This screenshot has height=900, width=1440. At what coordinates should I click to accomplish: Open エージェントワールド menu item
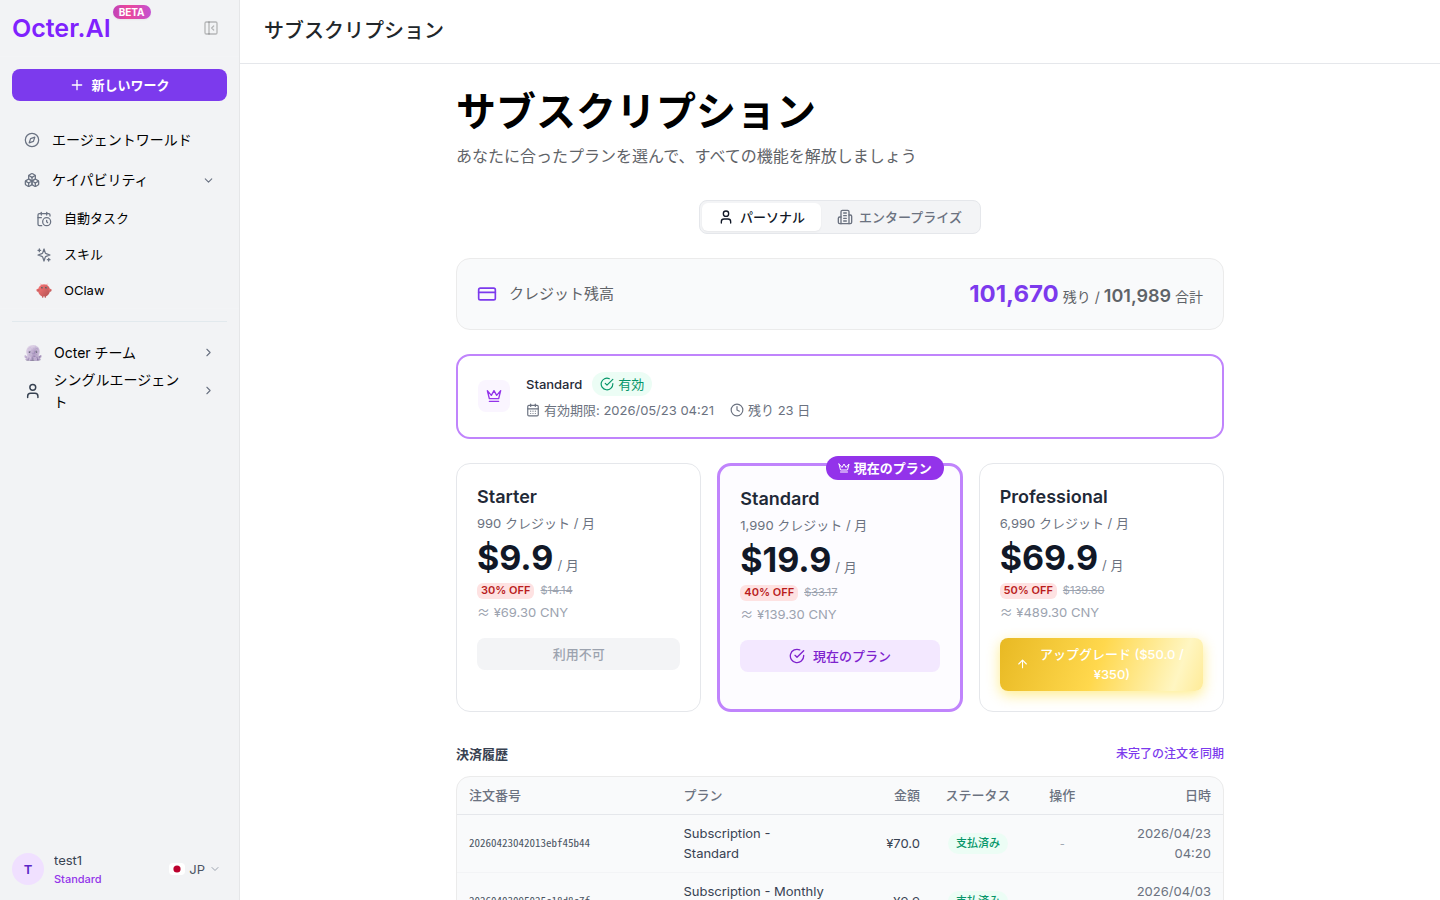119,140
